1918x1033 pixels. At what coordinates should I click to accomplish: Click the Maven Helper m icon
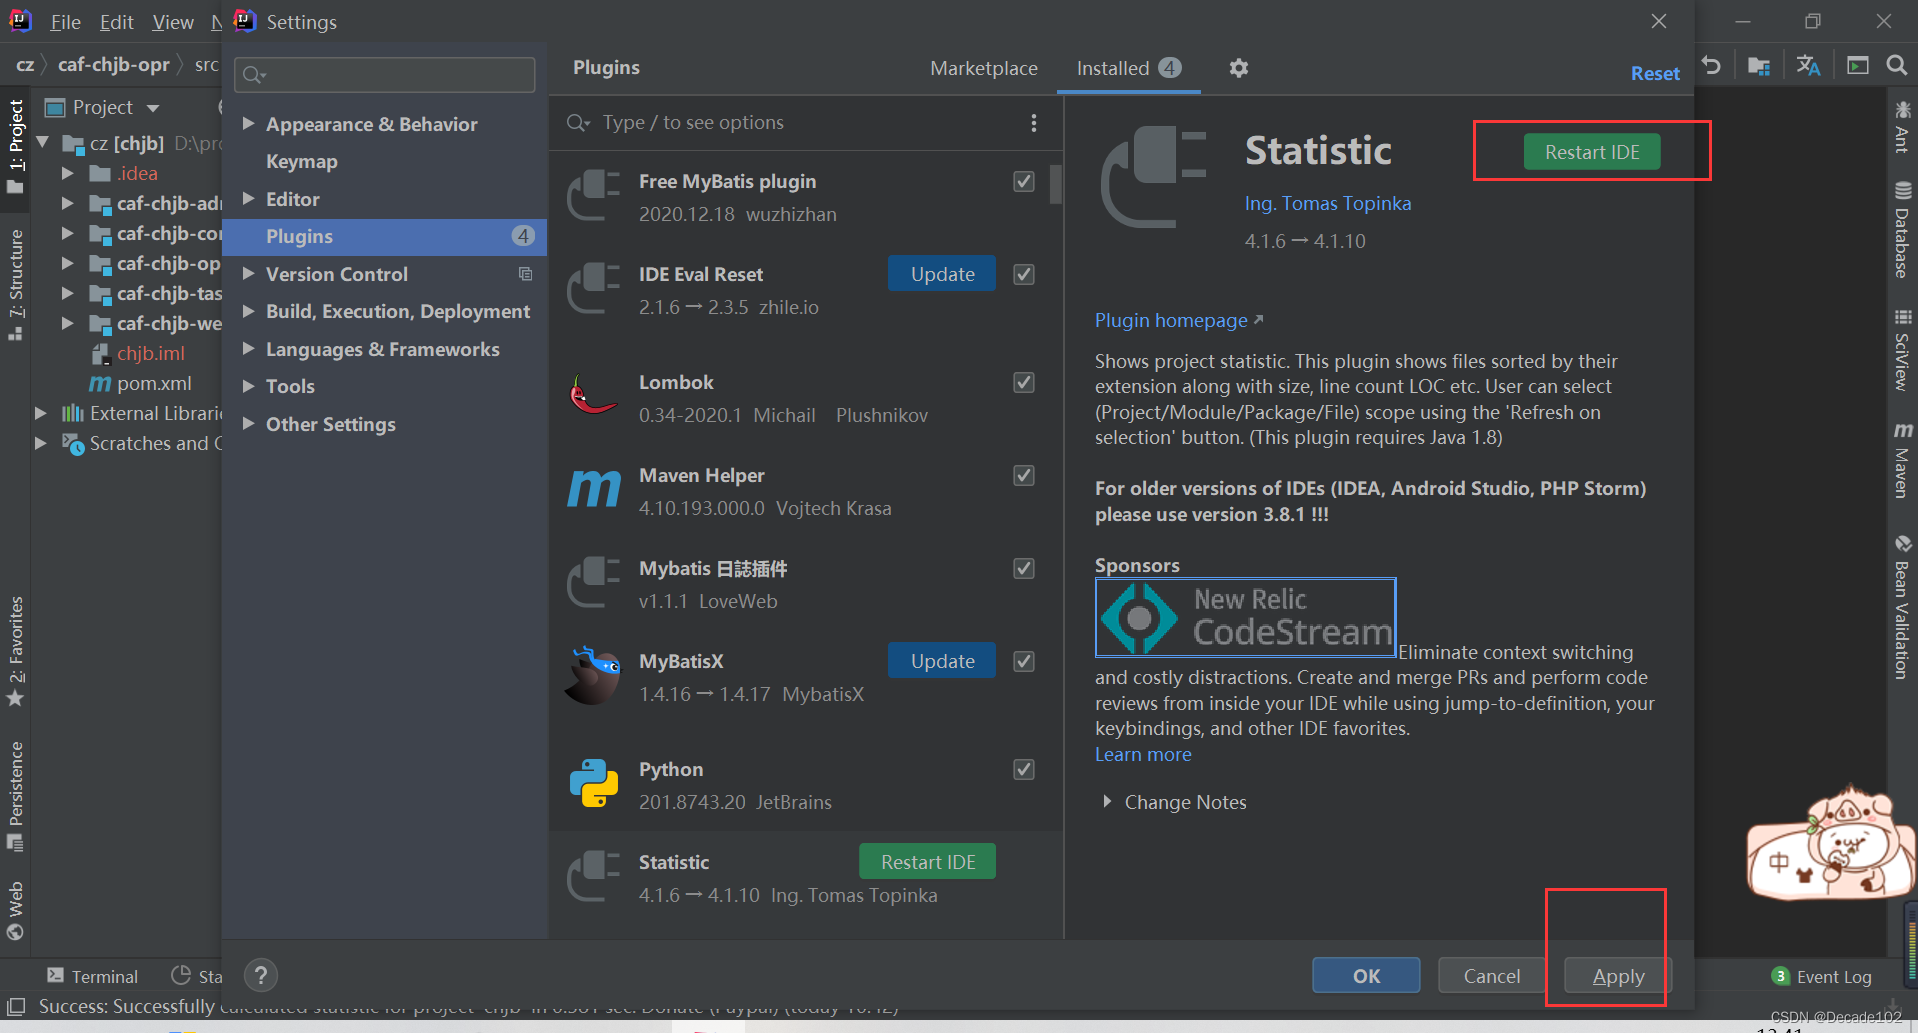[x=593, y=490]
